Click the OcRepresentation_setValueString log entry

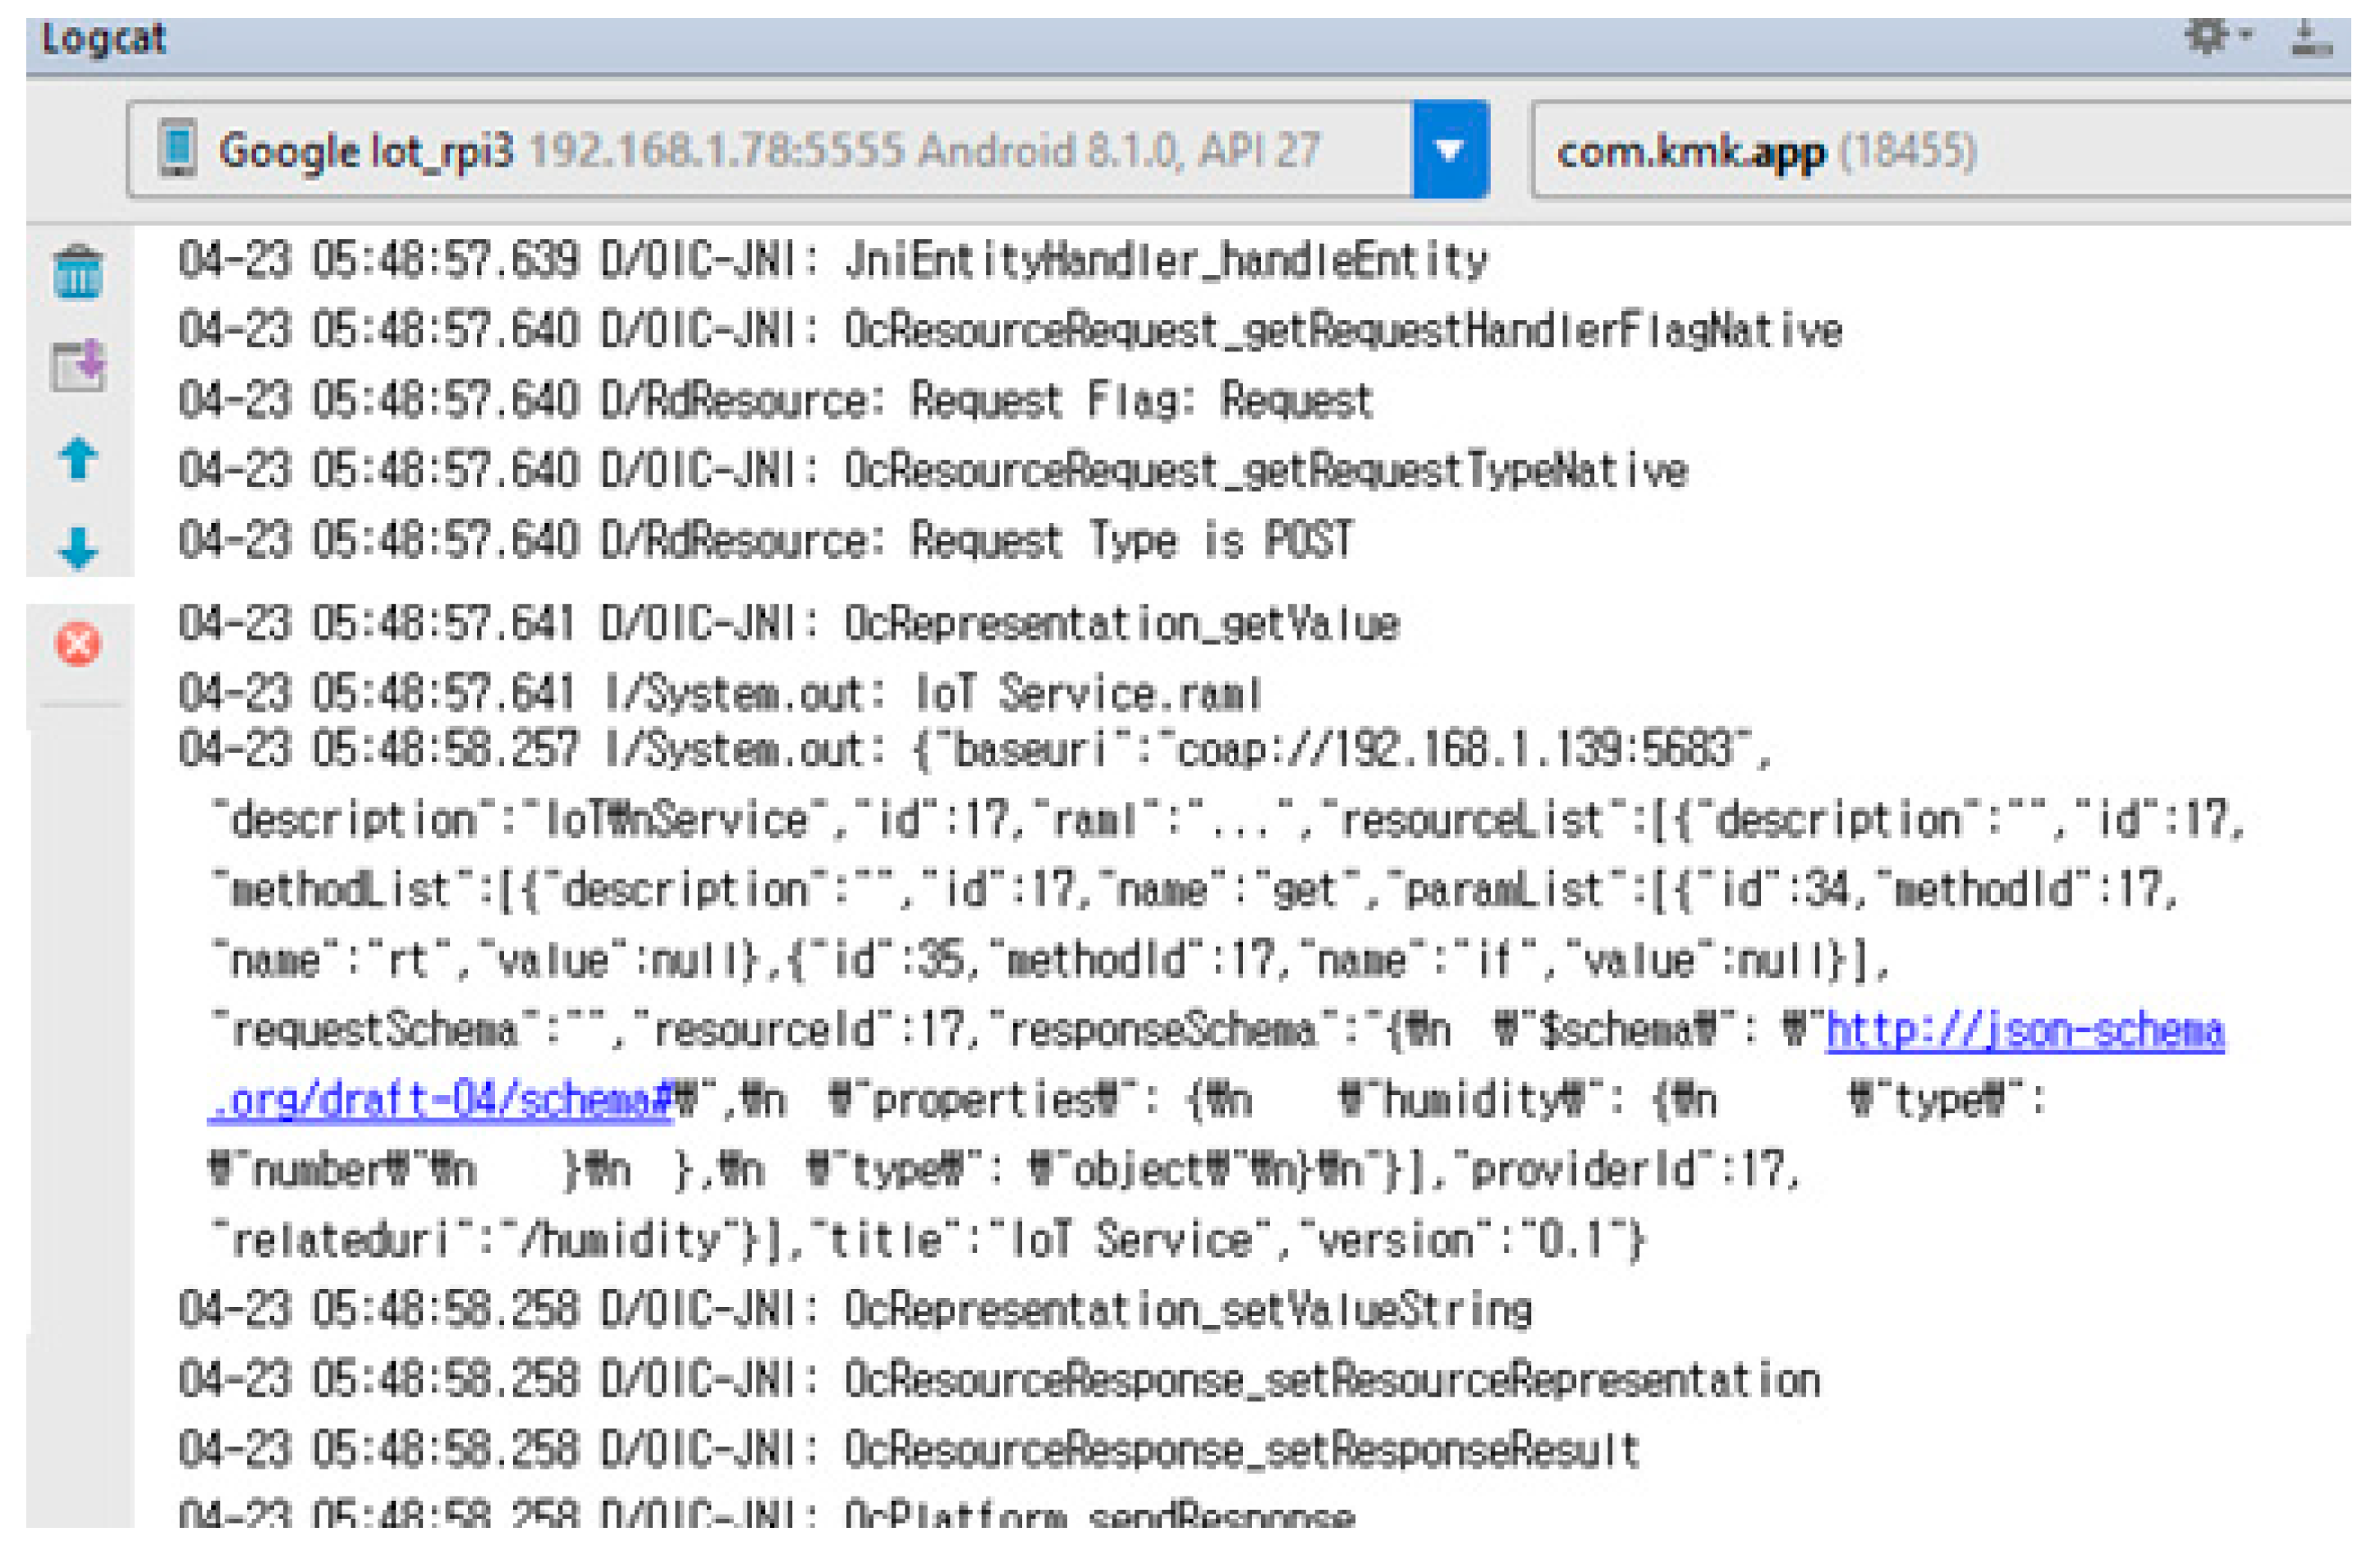tap(855, 1309)
